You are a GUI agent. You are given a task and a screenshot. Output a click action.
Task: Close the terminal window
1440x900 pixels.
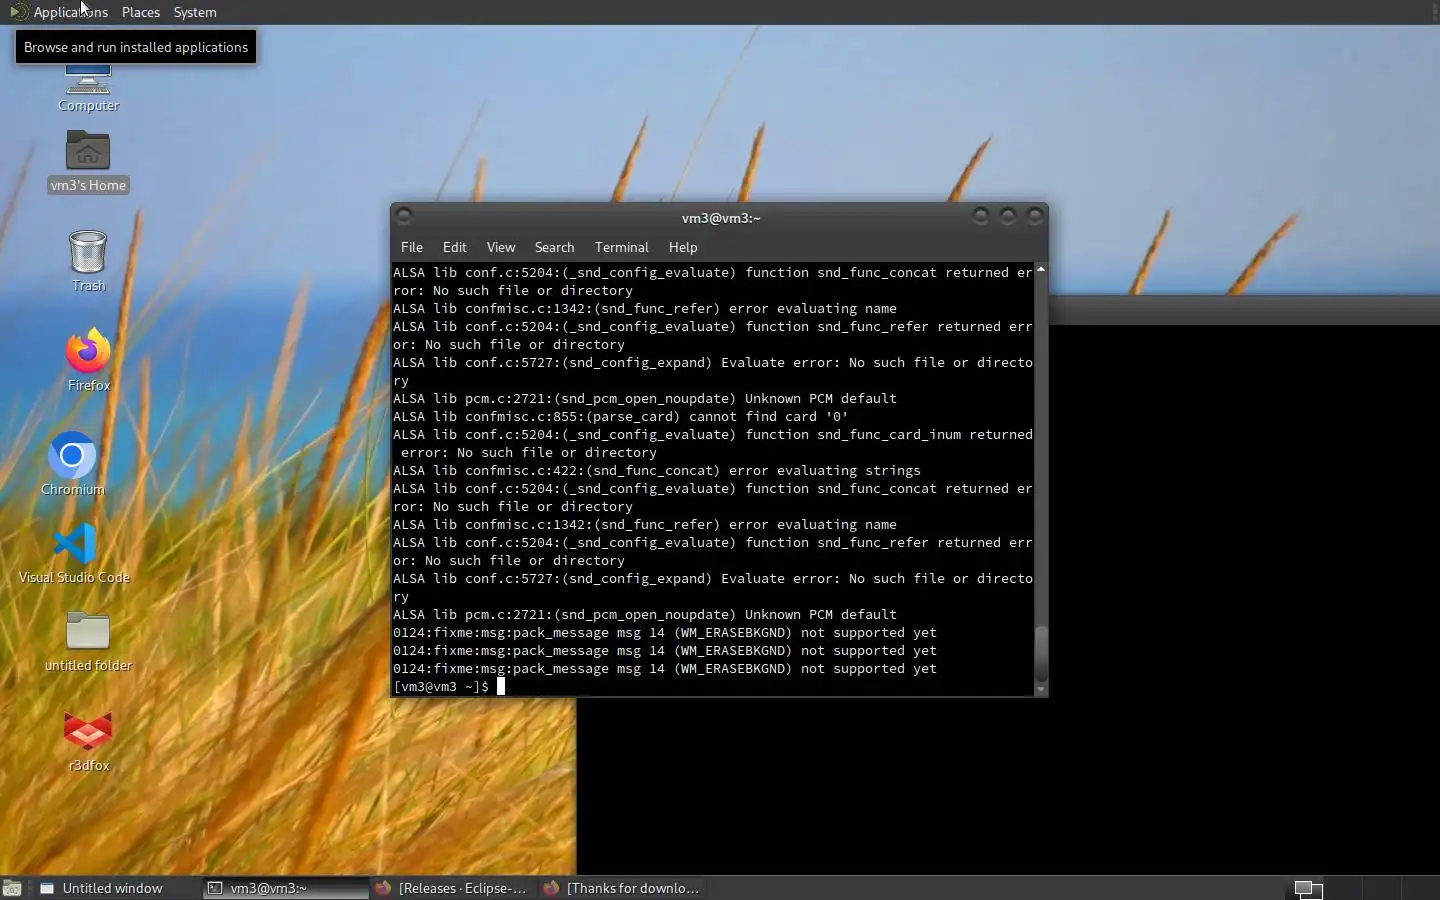1035,216
